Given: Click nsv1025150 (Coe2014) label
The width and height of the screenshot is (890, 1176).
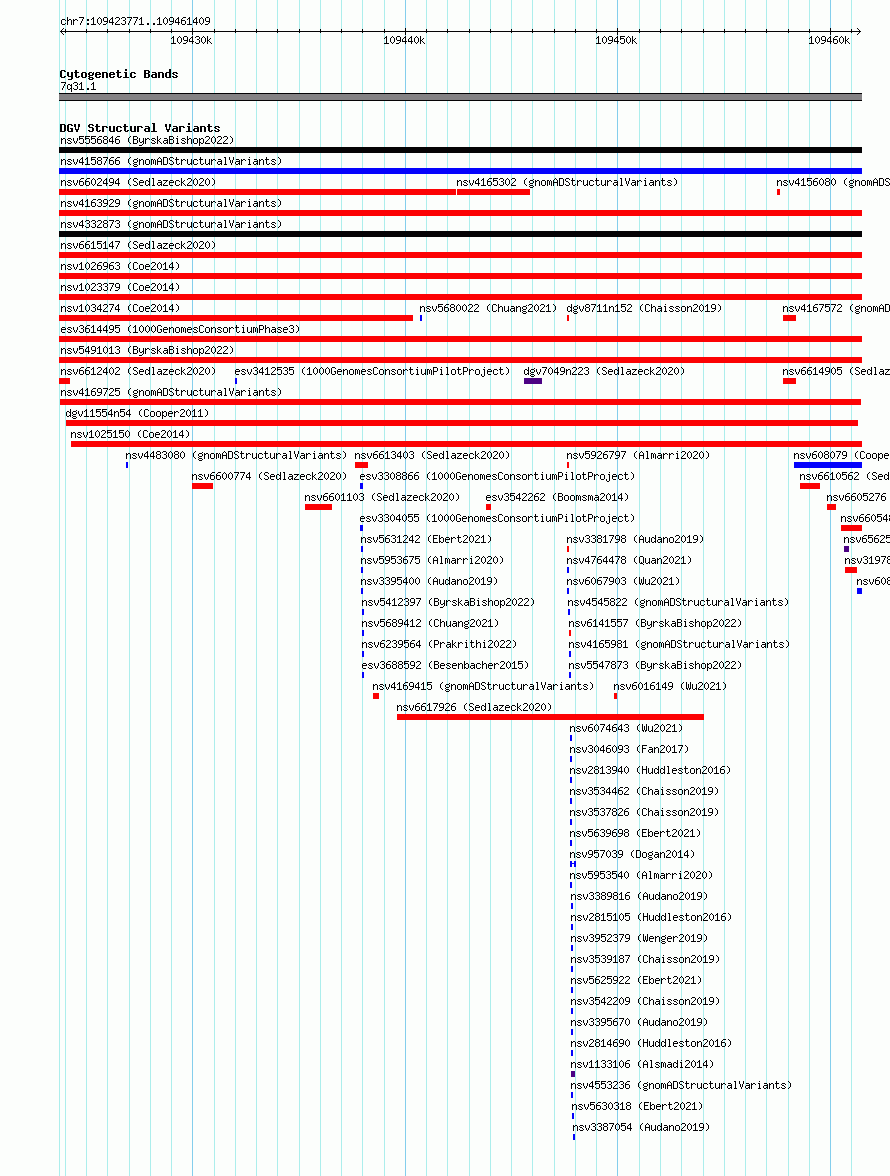Looking at the screenshot, I should coord(130,434).
